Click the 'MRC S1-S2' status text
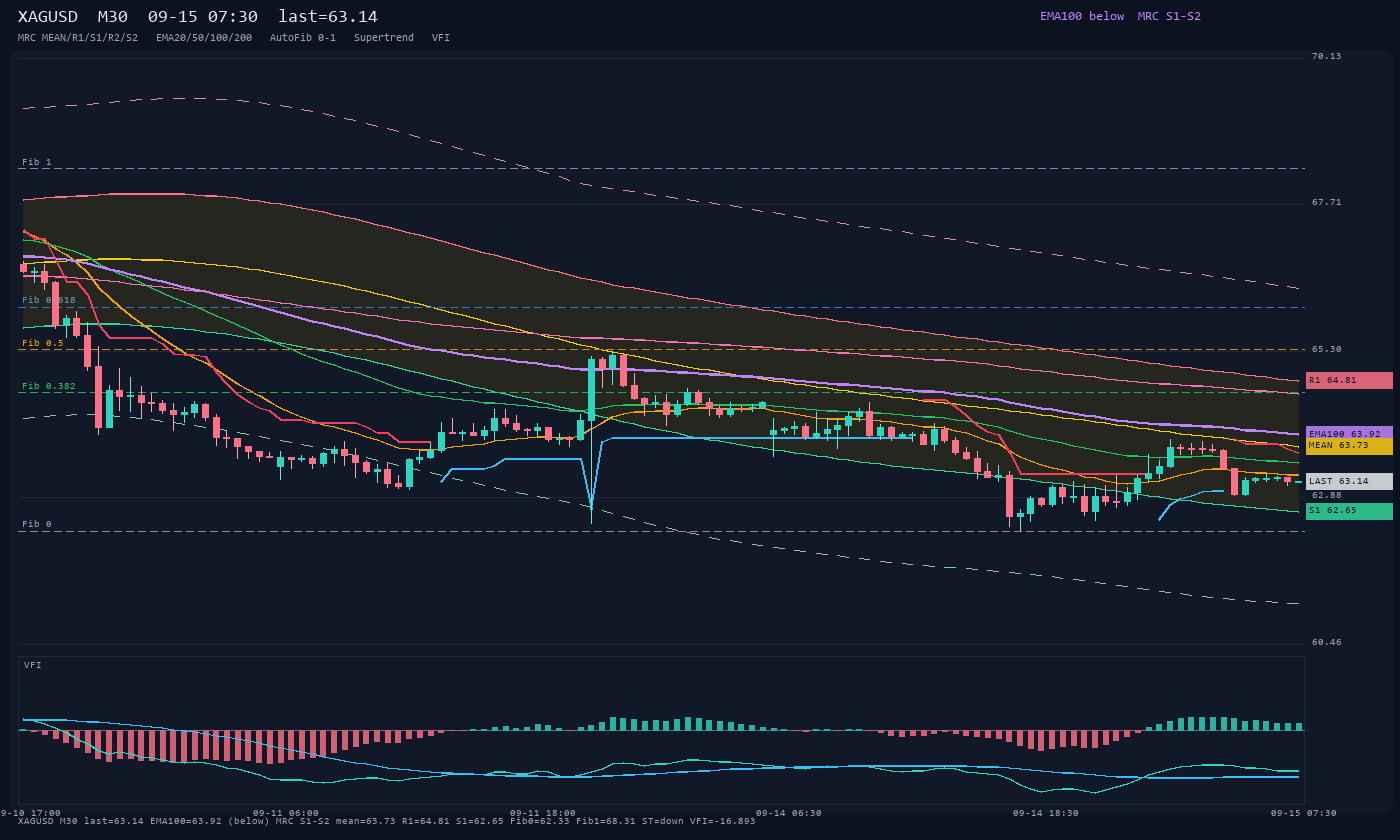This screenshot has height=840, width=1400. pyautogui.click(x=1169, y=16)
